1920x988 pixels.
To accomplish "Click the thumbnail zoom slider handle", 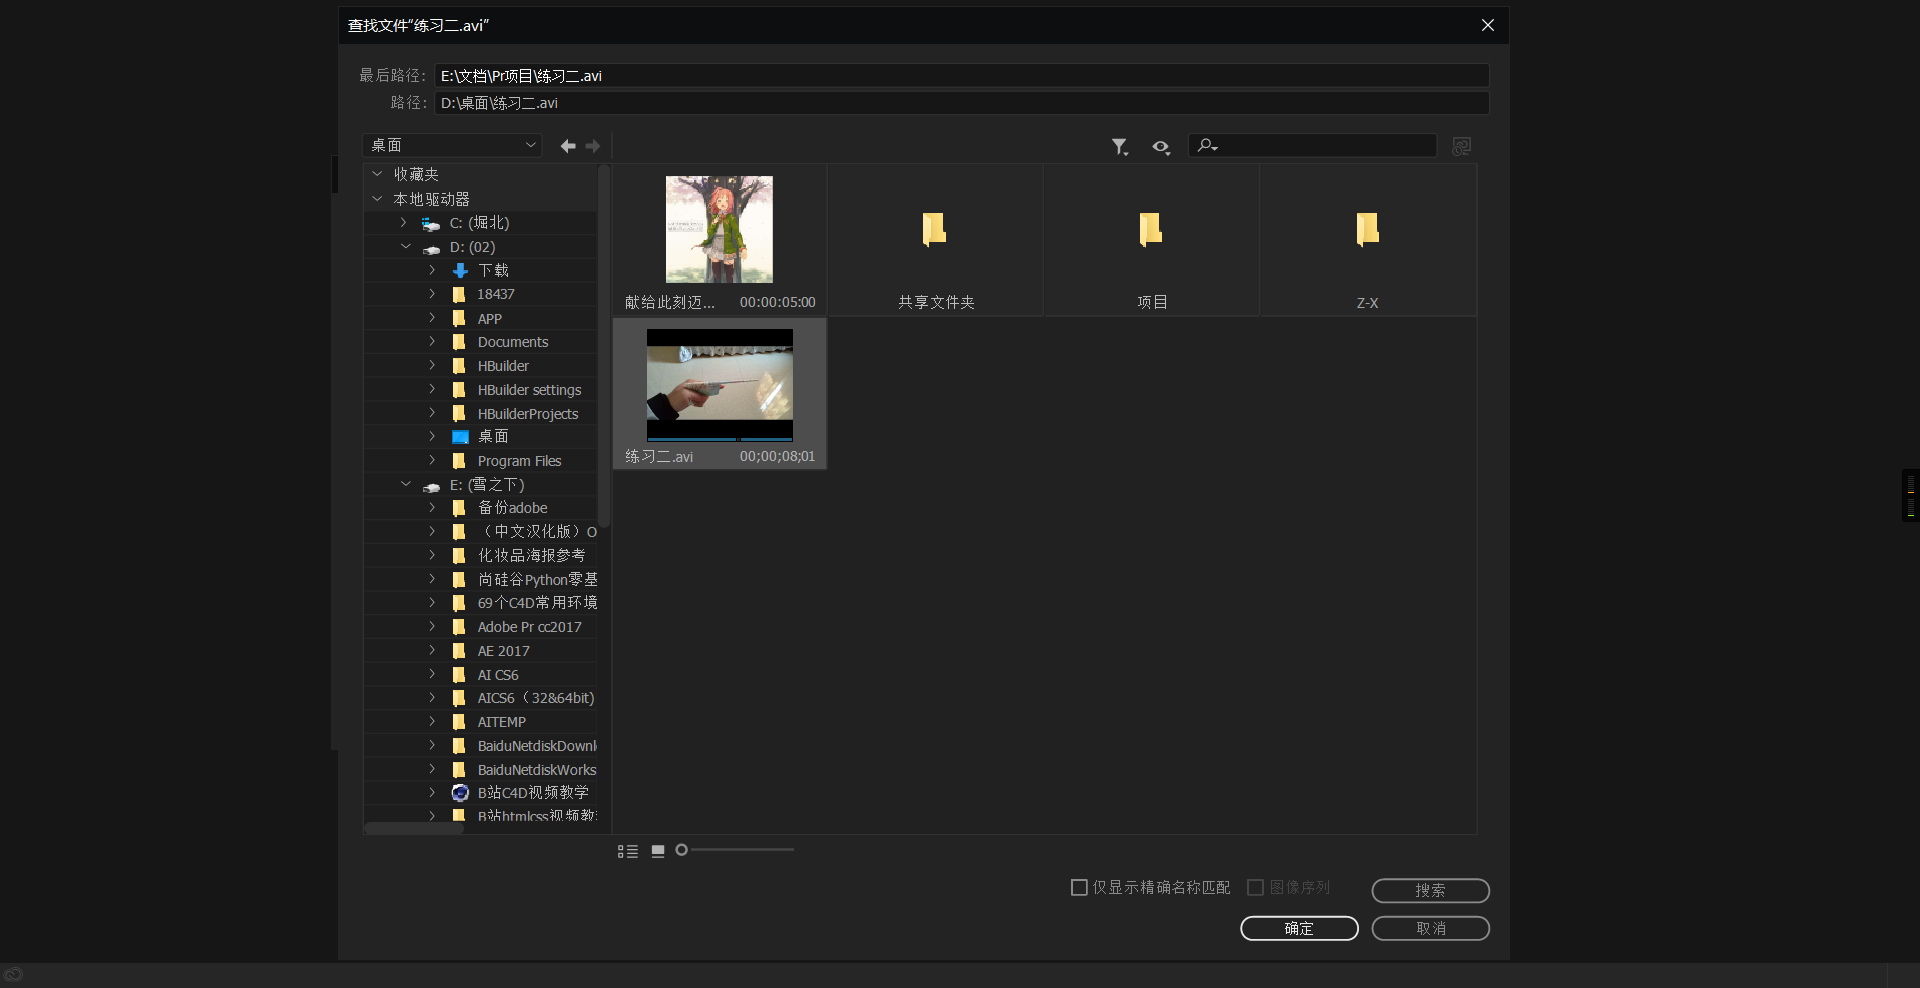I will tap(681, 850).
